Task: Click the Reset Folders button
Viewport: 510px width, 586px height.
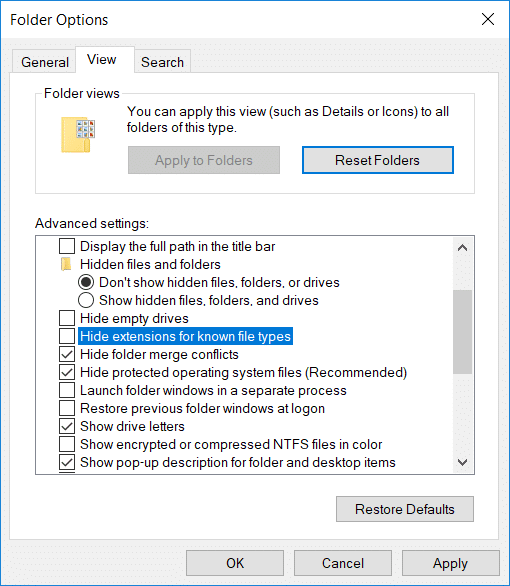Action: pos(378,160)
